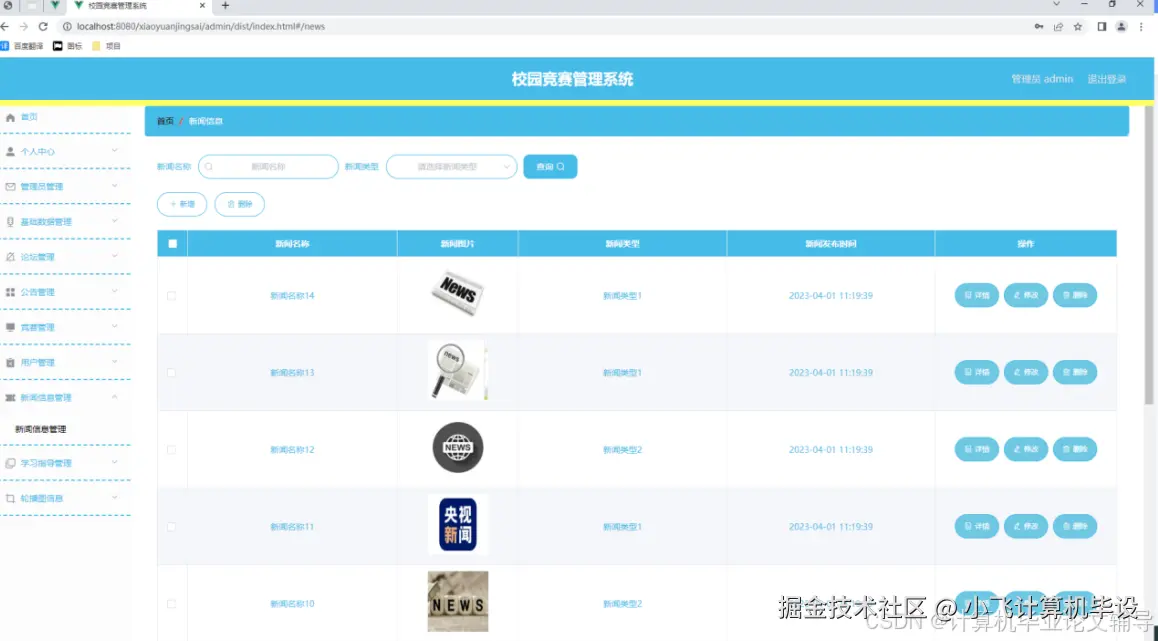The height and width of the screenshot is (641, 1158).
Task: Click the magnifier icon inside the 新闻名称 field
Action: (x=209, y=166)
